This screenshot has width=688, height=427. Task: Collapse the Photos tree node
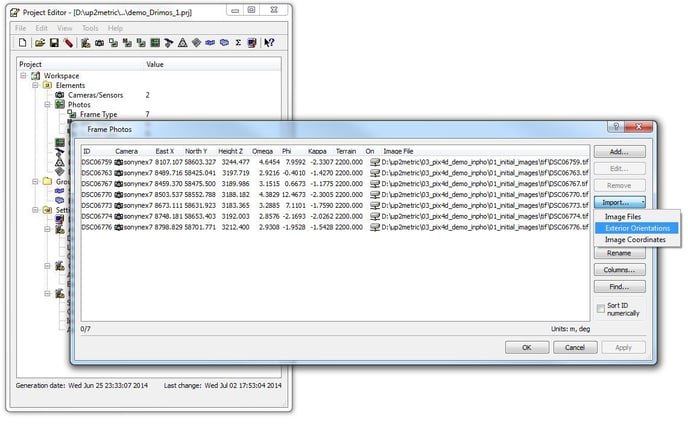[x=47, y=105]
